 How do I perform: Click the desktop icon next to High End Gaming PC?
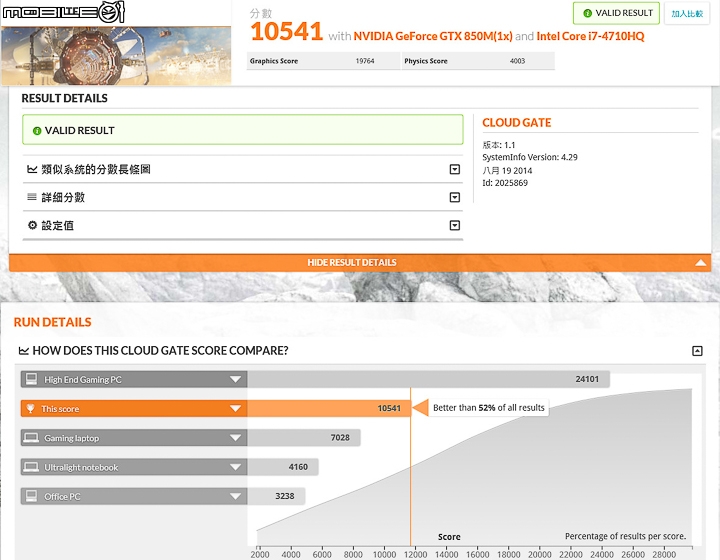point(31,379)
